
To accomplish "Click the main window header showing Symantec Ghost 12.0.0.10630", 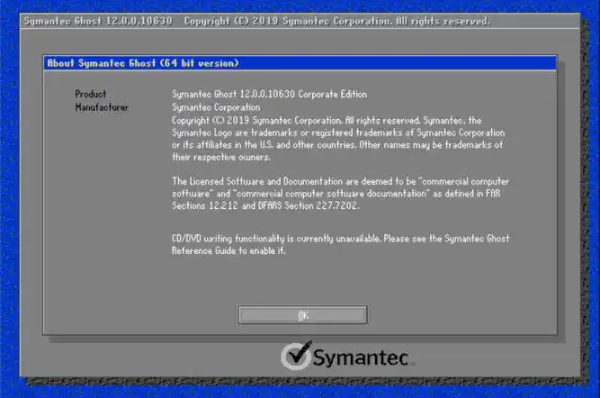I will tap(300, 21).
